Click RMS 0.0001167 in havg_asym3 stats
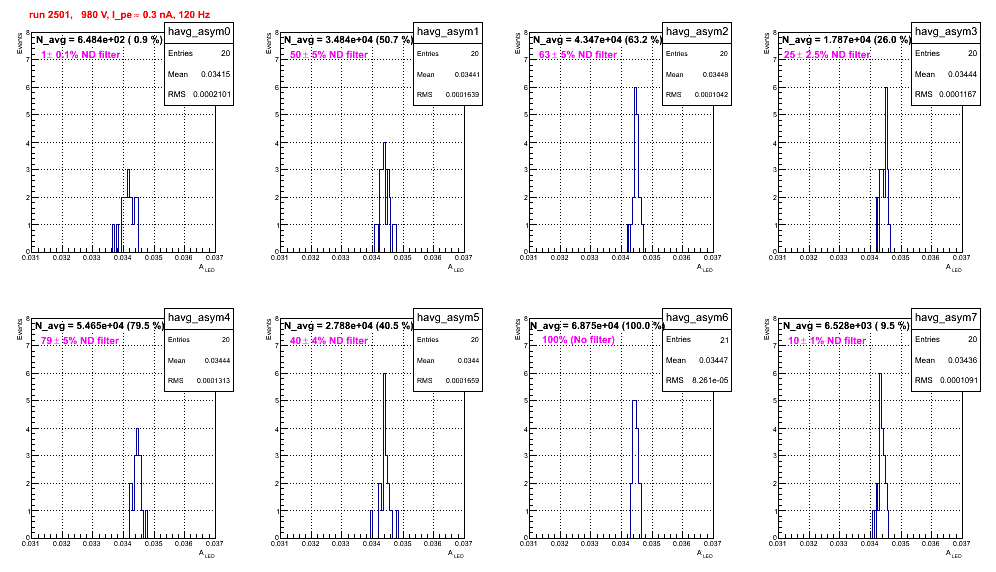 tap(946, 94)
